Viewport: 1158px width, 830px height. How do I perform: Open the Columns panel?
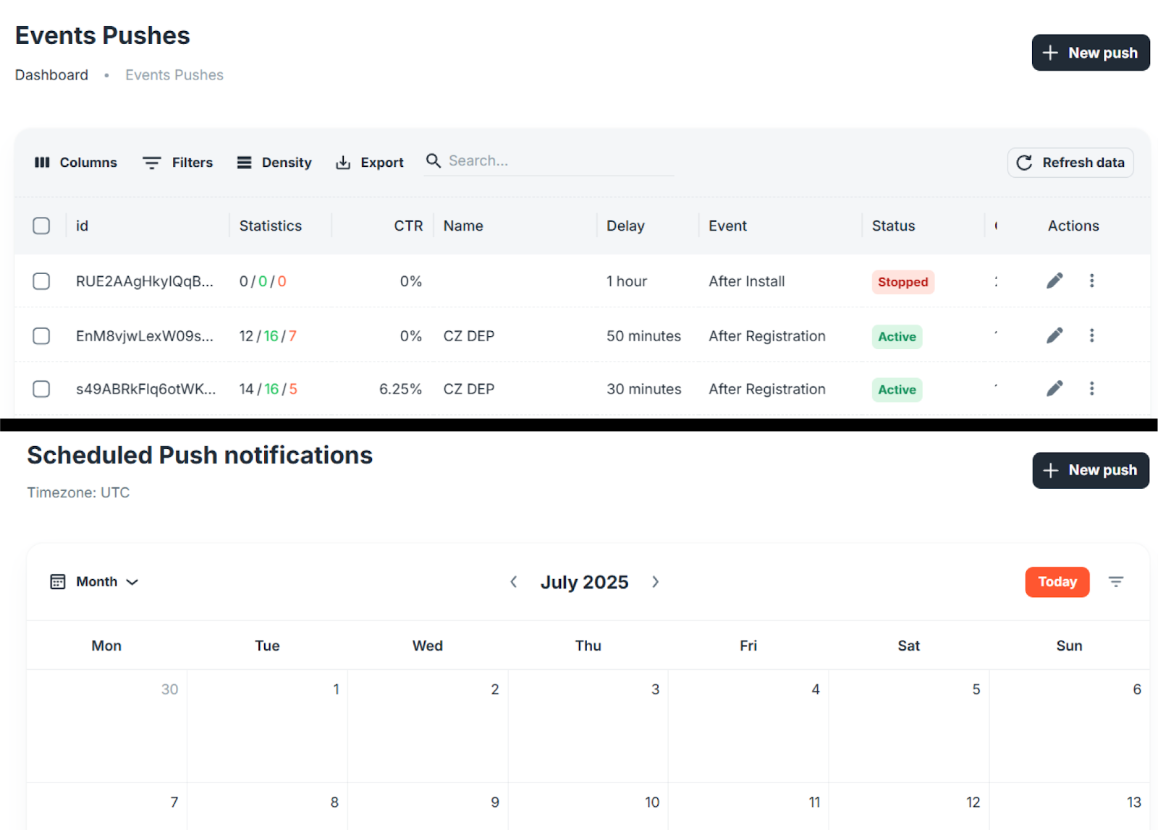click(75, 162)
